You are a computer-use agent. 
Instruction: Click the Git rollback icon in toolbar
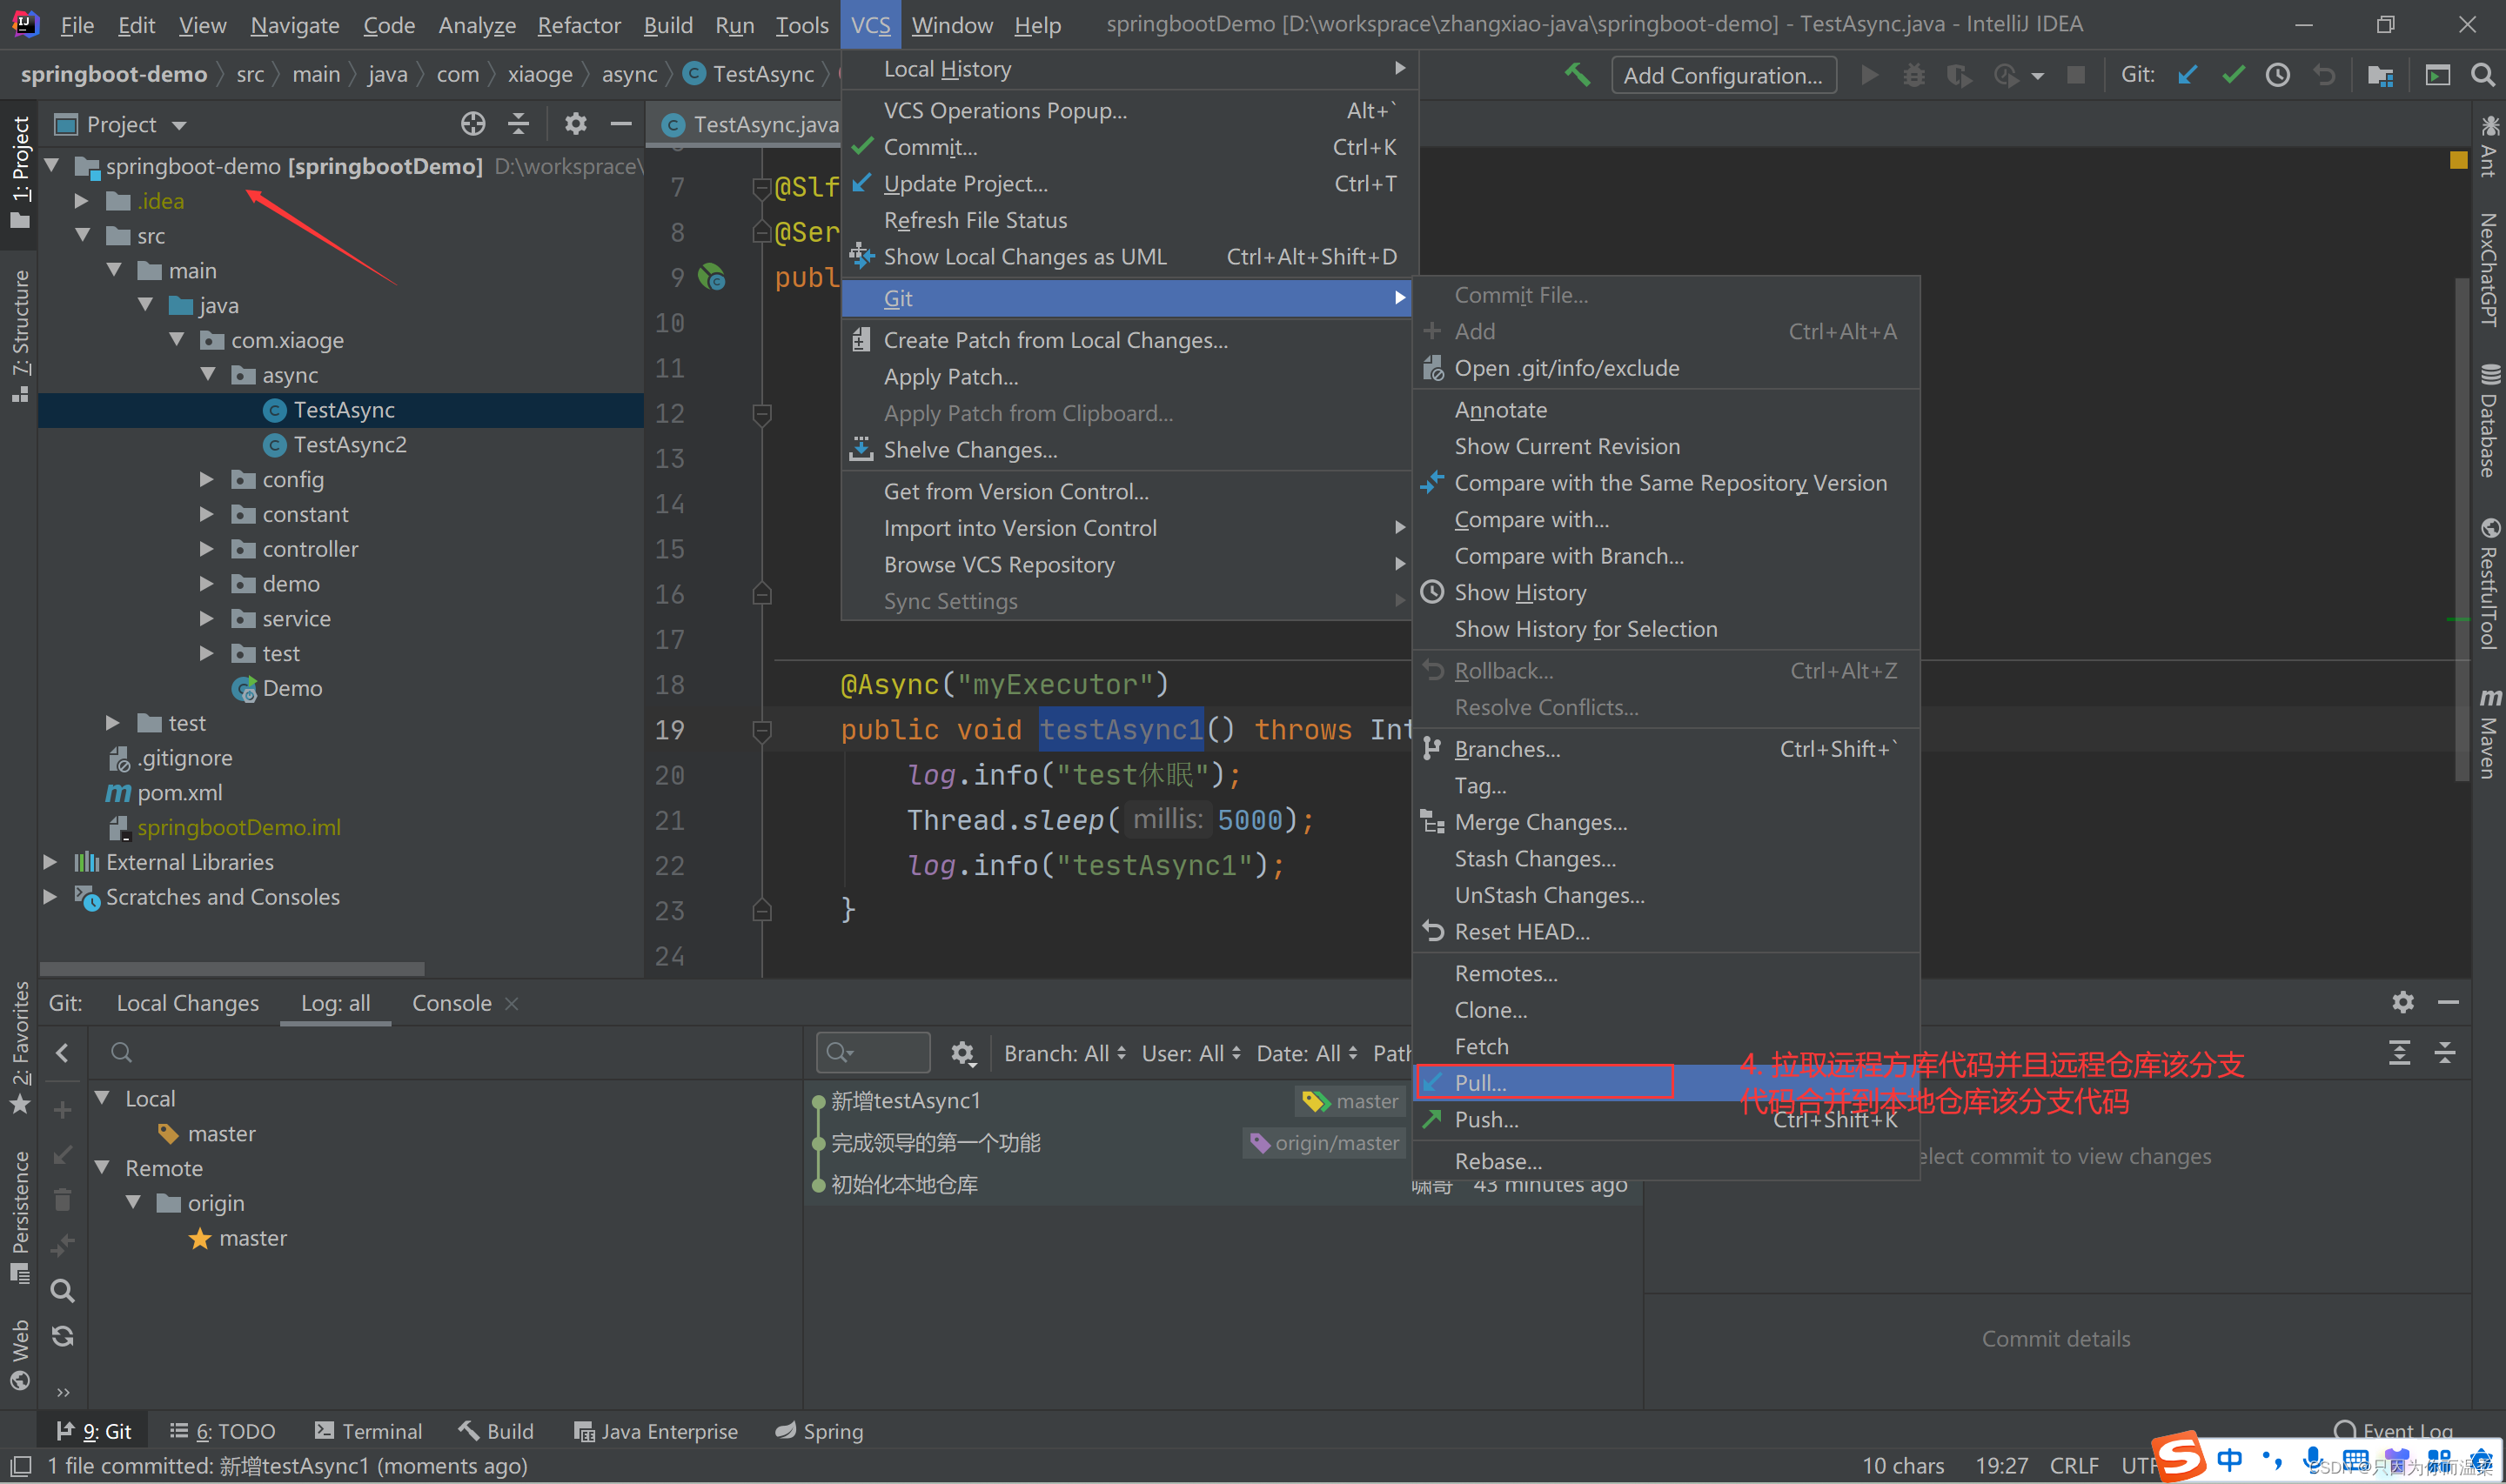pyautogui.click(x=2324, y=75)
